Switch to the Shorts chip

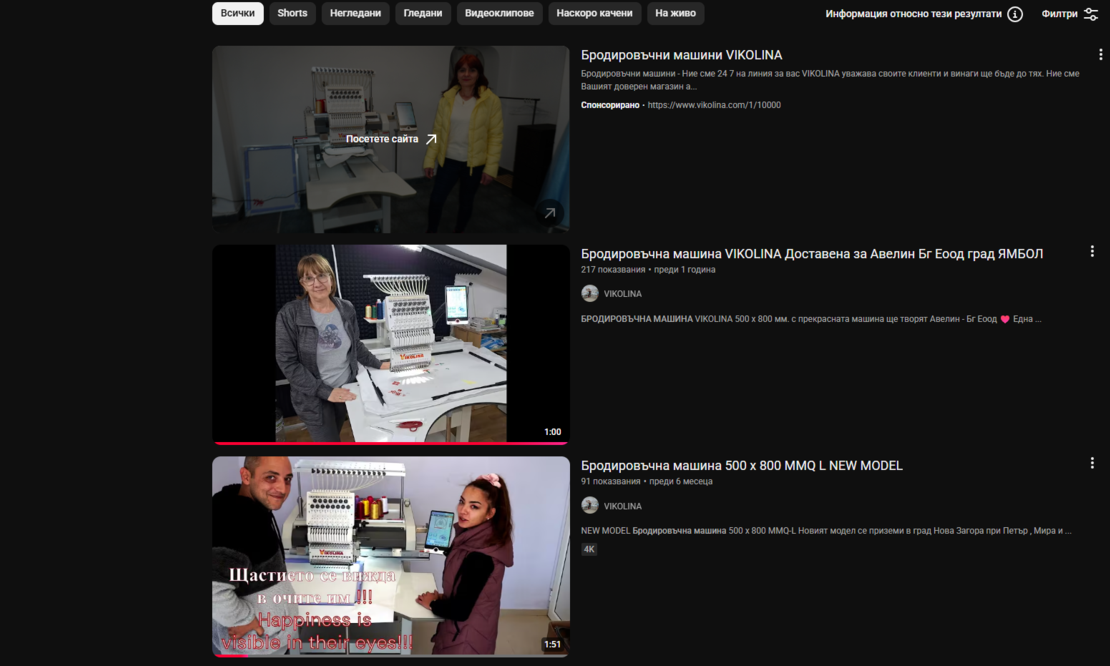[292, 13]
